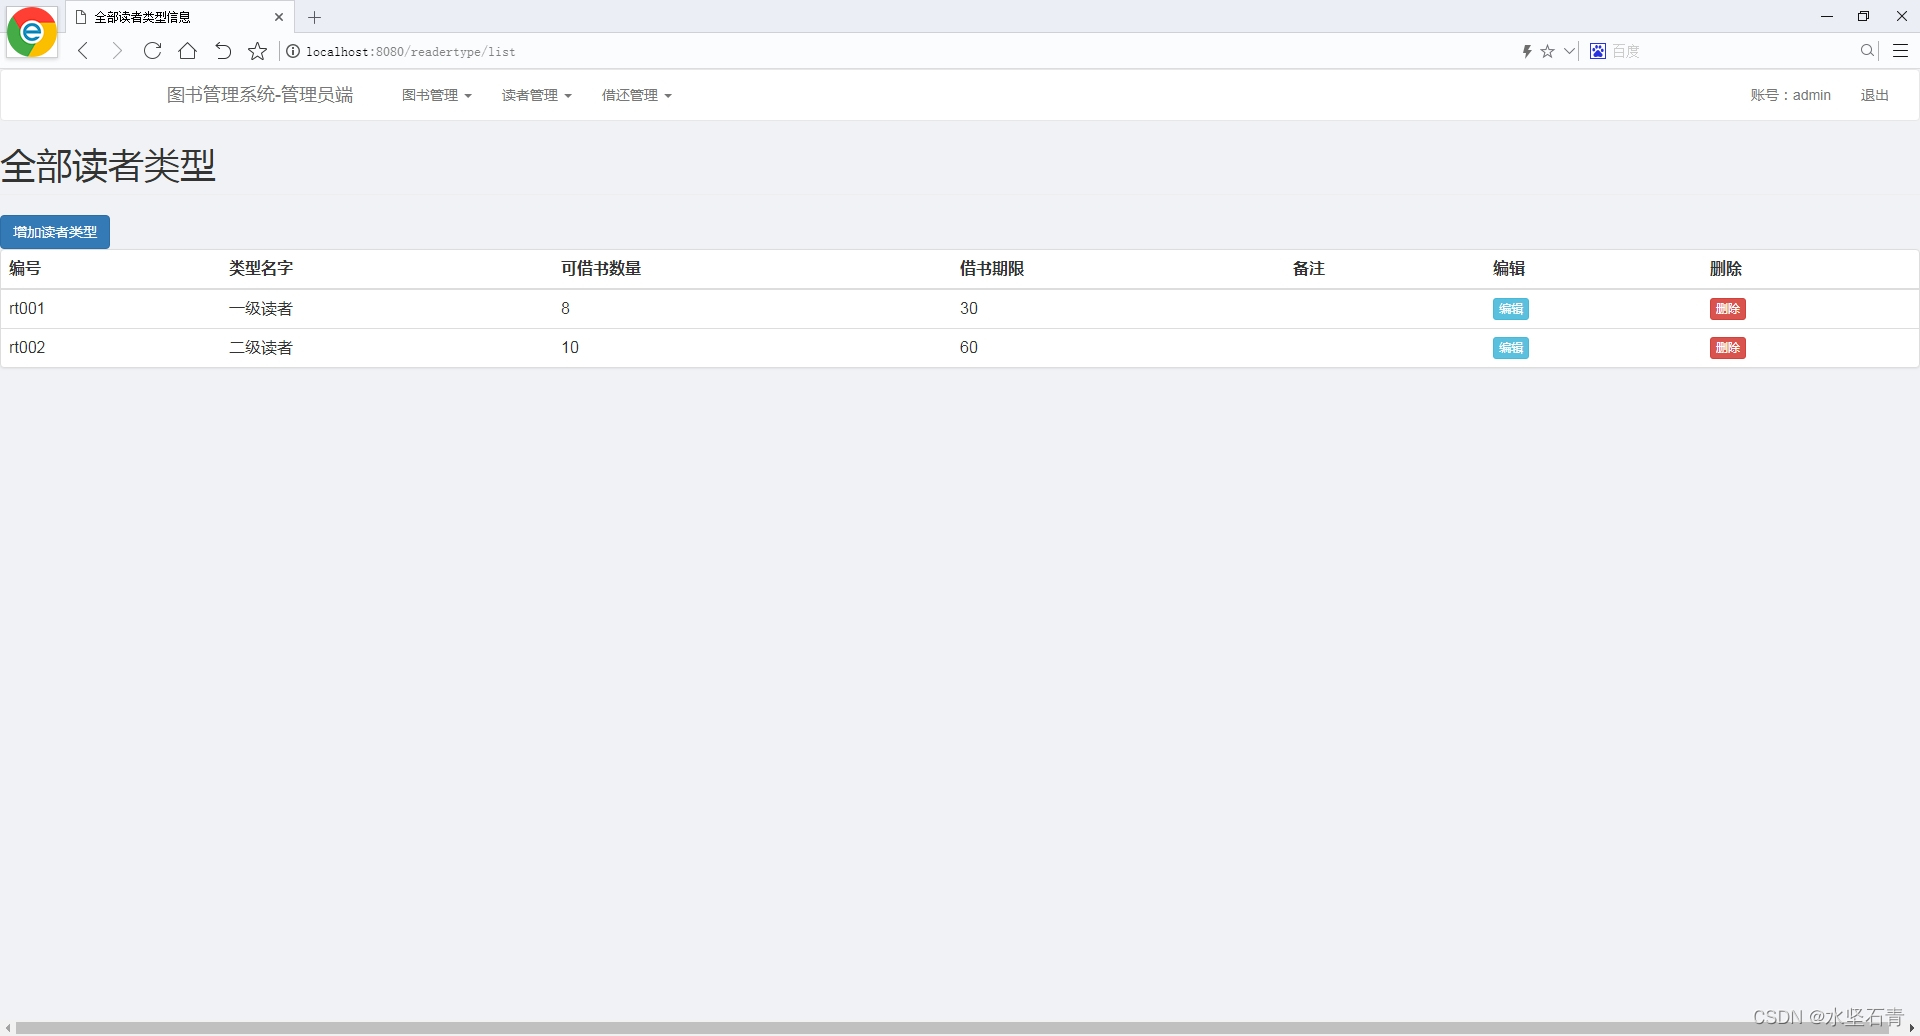Edit the rt001 reader type row
This screenshot has height=1036, width=1920.
1510,308
